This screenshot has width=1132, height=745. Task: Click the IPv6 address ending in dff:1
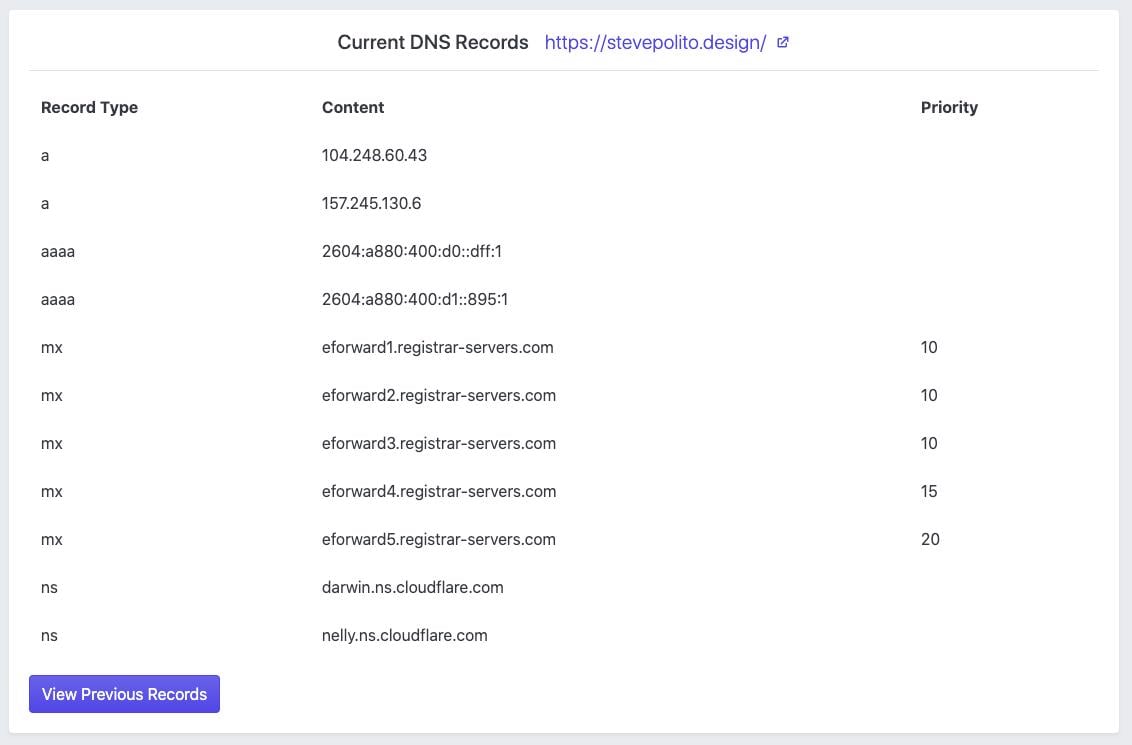pos(411,251)
